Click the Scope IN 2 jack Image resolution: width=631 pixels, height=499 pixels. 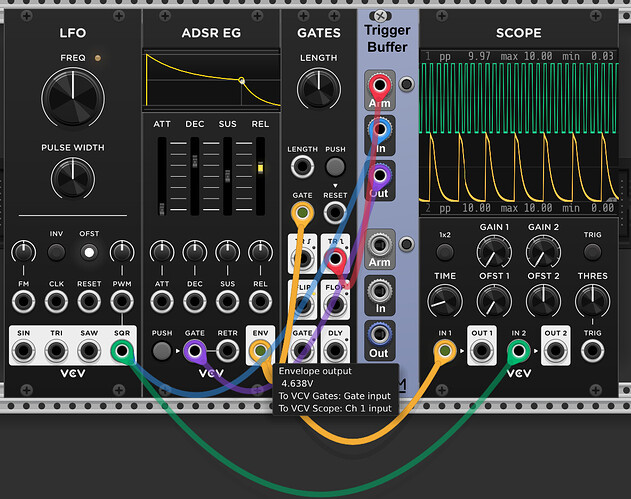point(518,351)
